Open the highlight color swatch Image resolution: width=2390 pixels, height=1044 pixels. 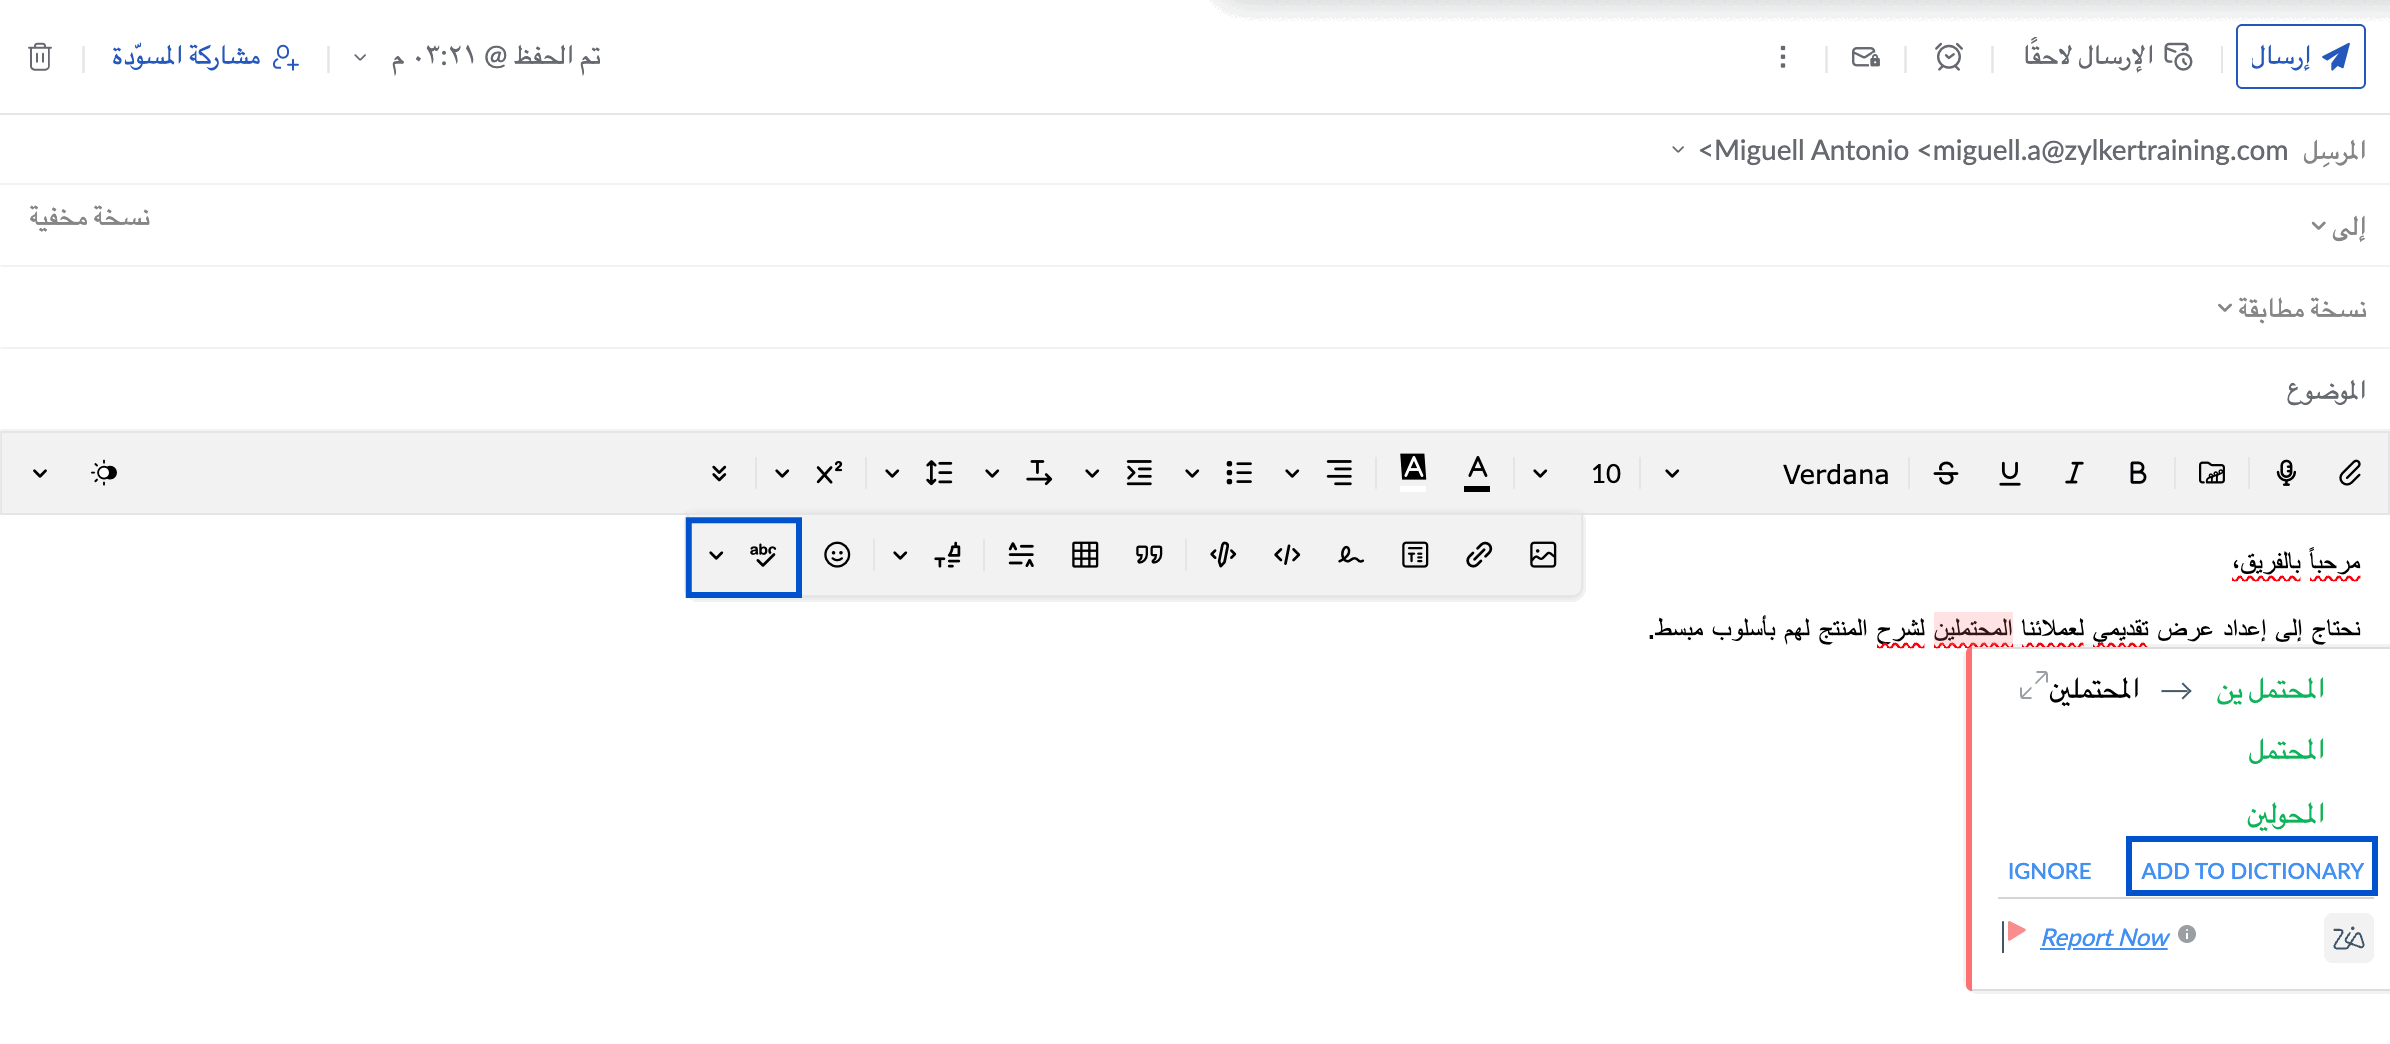click(1413, 472)
